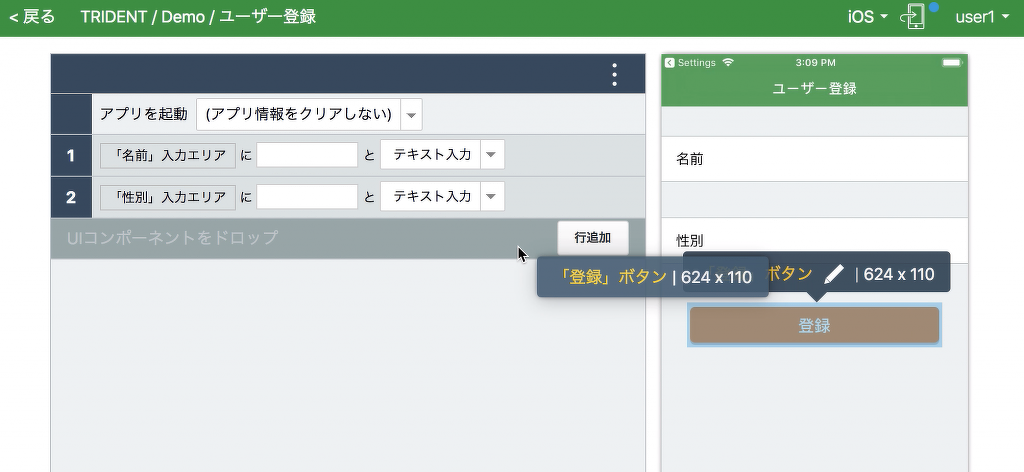The width and height of the screenshot is (1024, 472).
Task: Click the device connection icon
Action: point(913,17)
